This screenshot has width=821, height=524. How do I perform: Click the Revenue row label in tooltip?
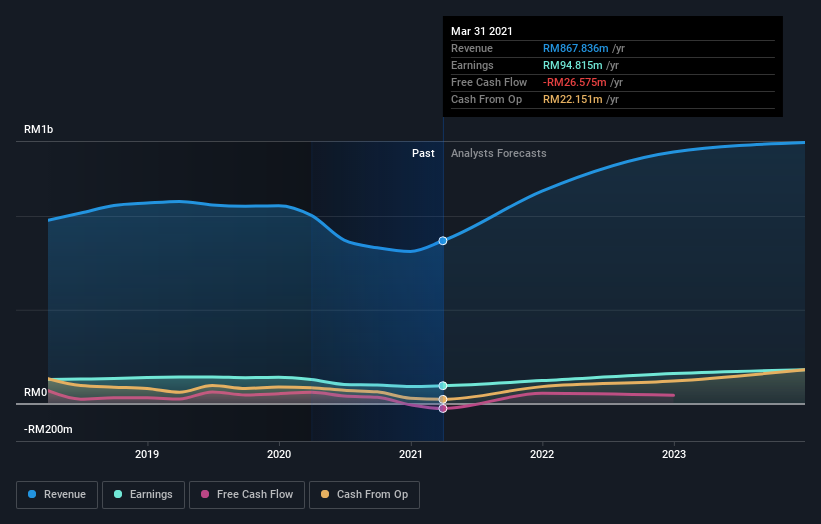[x=472, y=48]
